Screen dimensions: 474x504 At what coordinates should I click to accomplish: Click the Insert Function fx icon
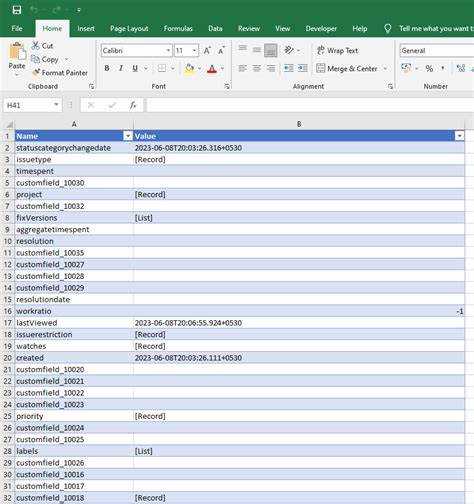[x=133, y=106]
